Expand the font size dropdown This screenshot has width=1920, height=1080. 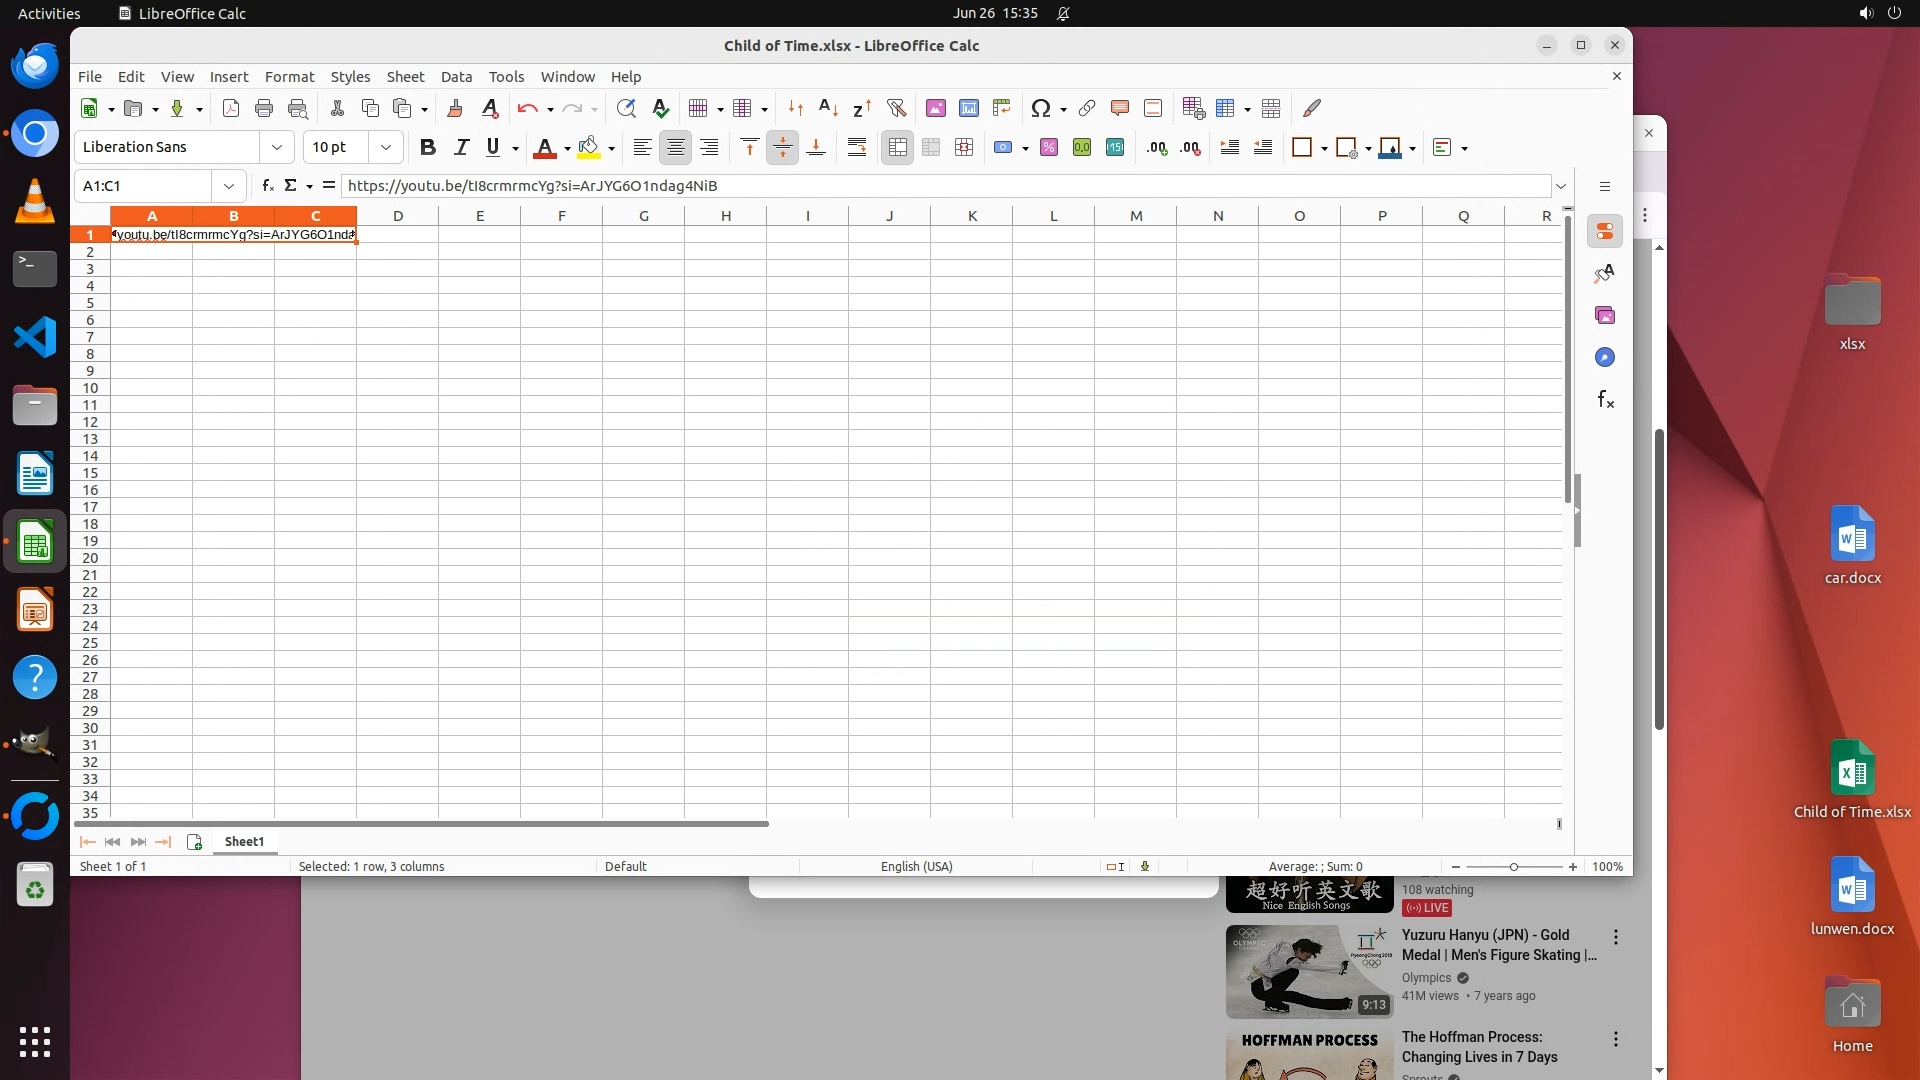(x=386, y=148)
